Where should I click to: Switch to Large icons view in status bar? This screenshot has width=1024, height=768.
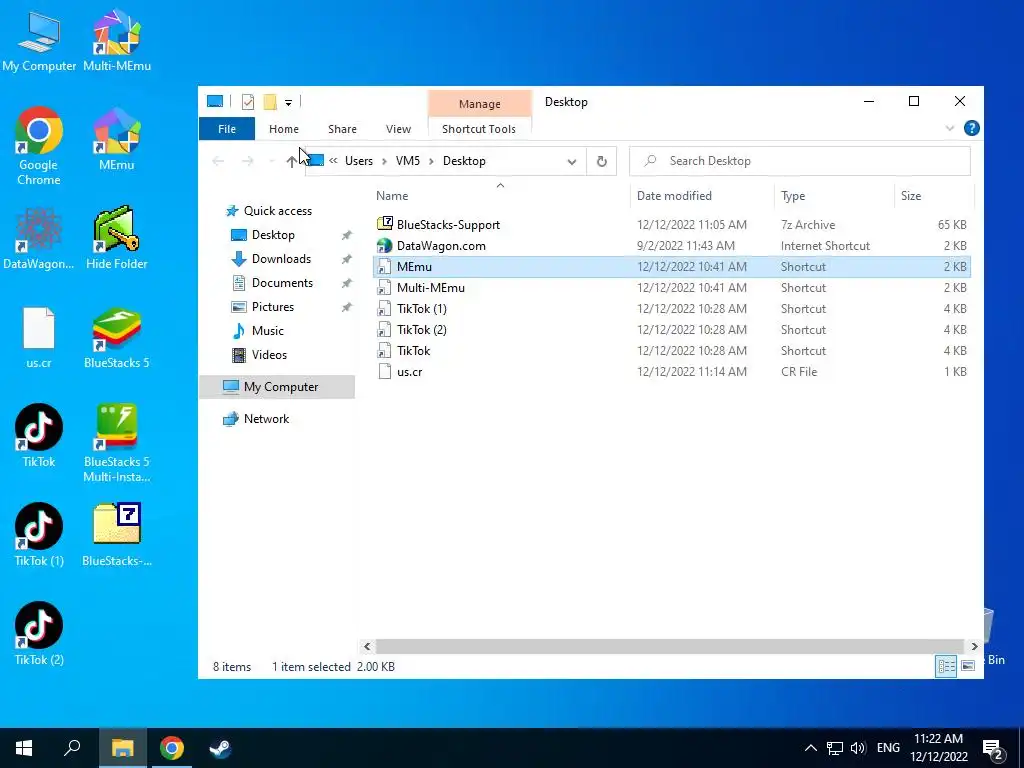tap(968, 665)
